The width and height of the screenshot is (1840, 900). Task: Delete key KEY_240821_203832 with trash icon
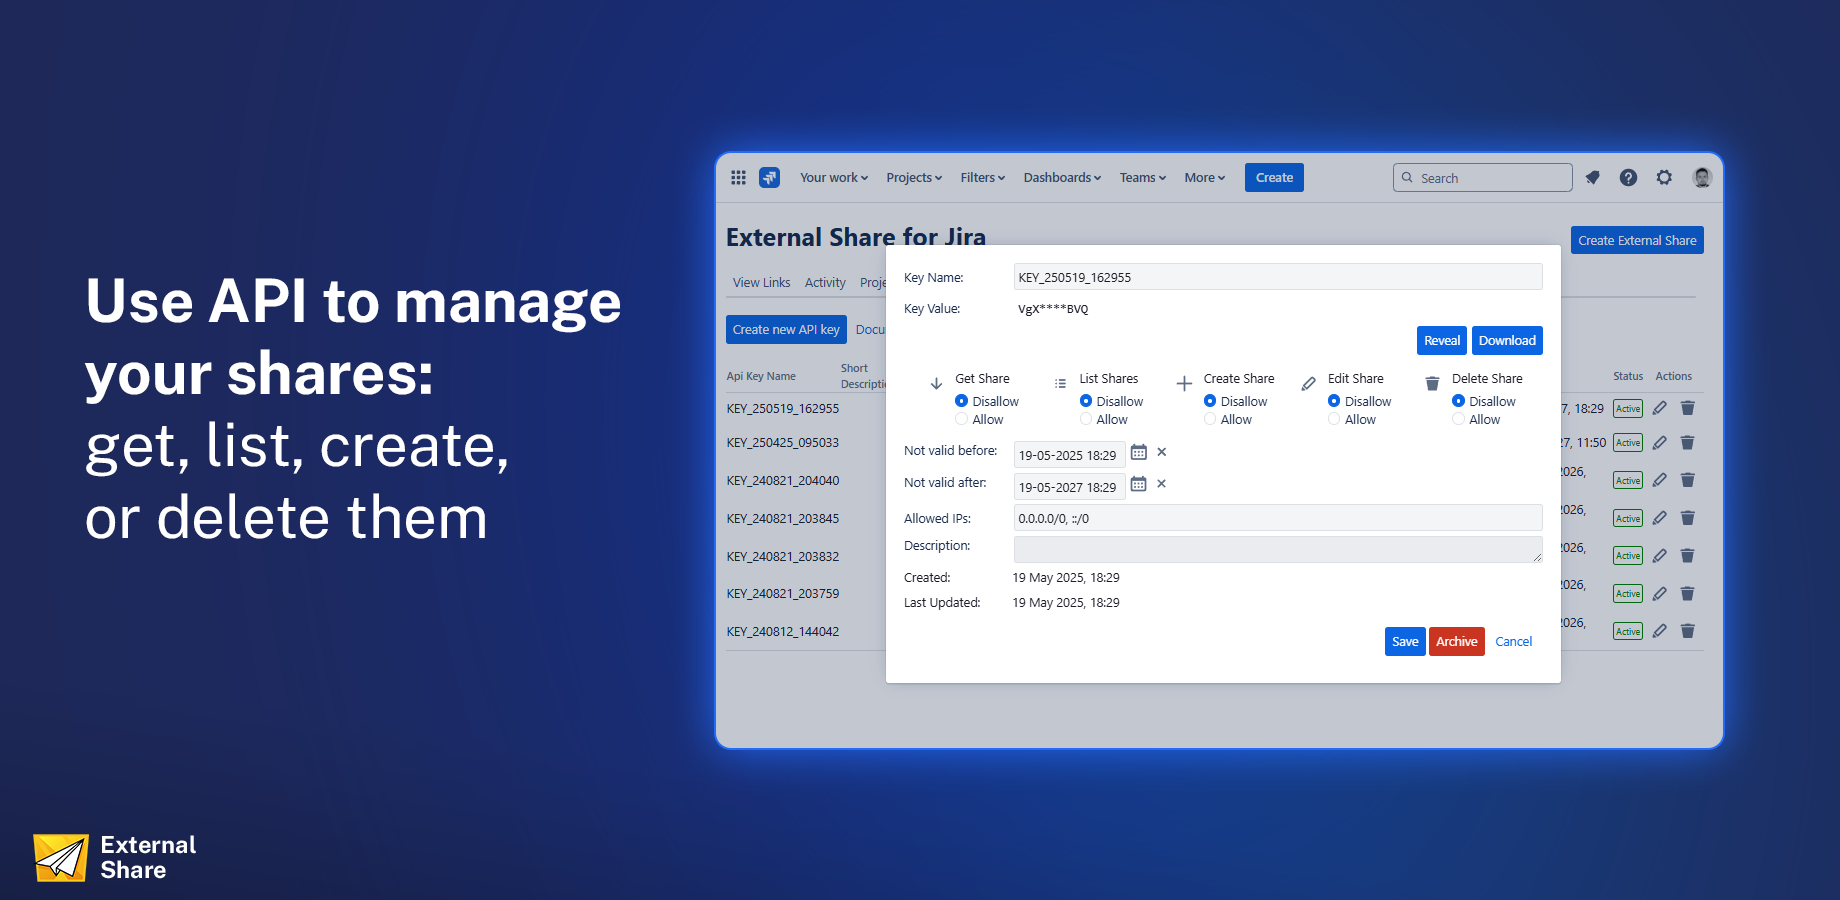tap(1688, 556)
